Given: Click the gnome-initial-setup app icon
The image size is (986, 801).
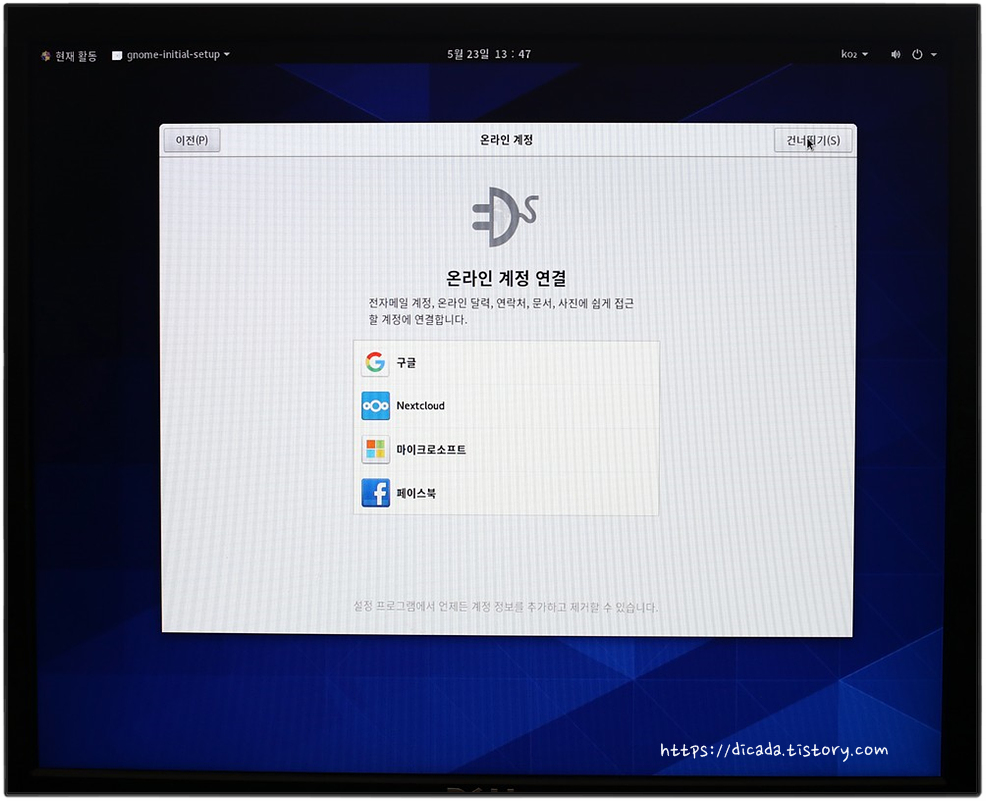Looking at the screenshot, I should click(116, 55).
